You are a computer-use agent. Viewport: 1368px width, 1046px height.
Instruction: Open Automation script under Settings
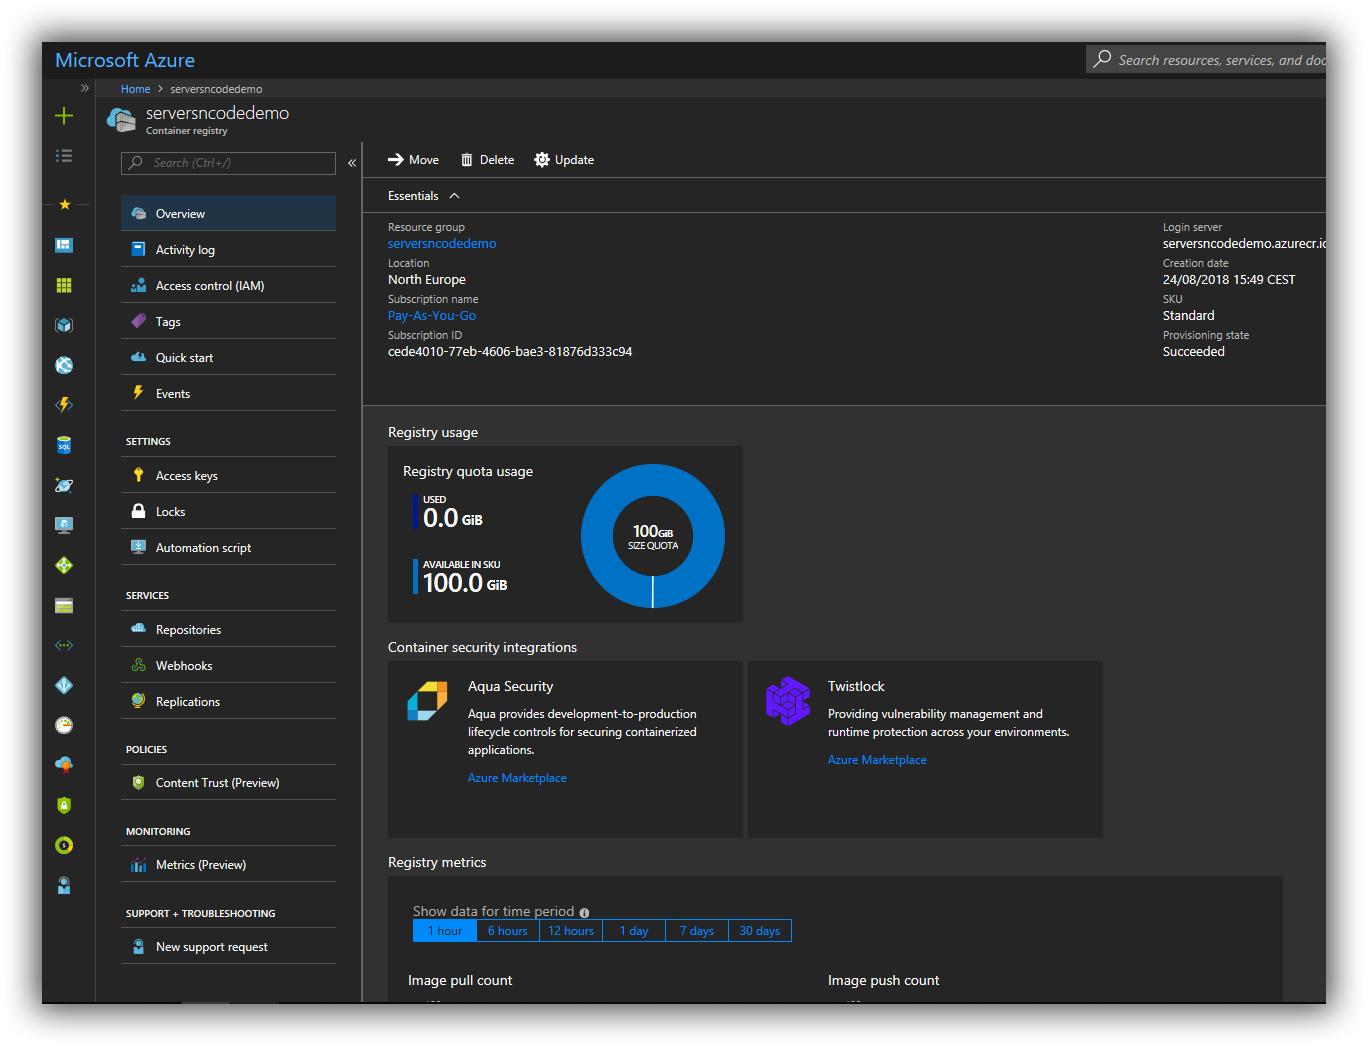coord(228,547)
